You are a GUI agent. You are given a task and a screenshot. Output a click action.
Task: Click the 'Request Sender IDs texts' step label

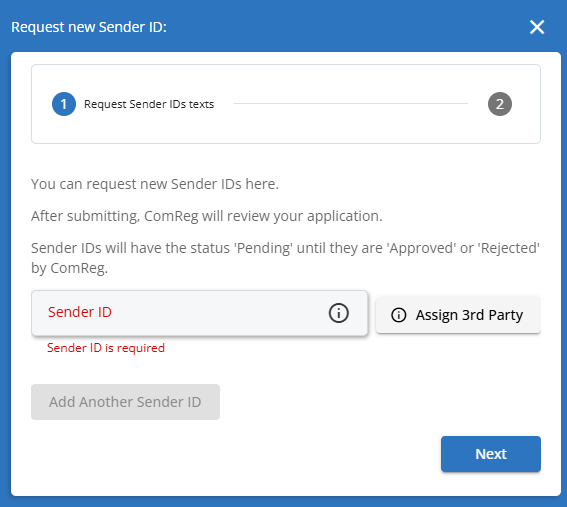pos(149,104)
